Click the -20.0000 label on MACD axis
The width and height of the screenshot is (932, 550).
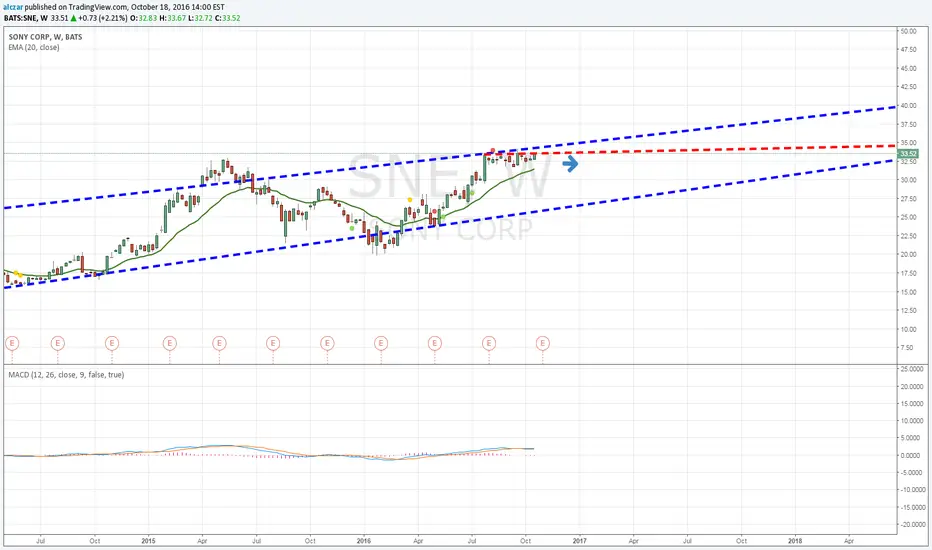911,524
